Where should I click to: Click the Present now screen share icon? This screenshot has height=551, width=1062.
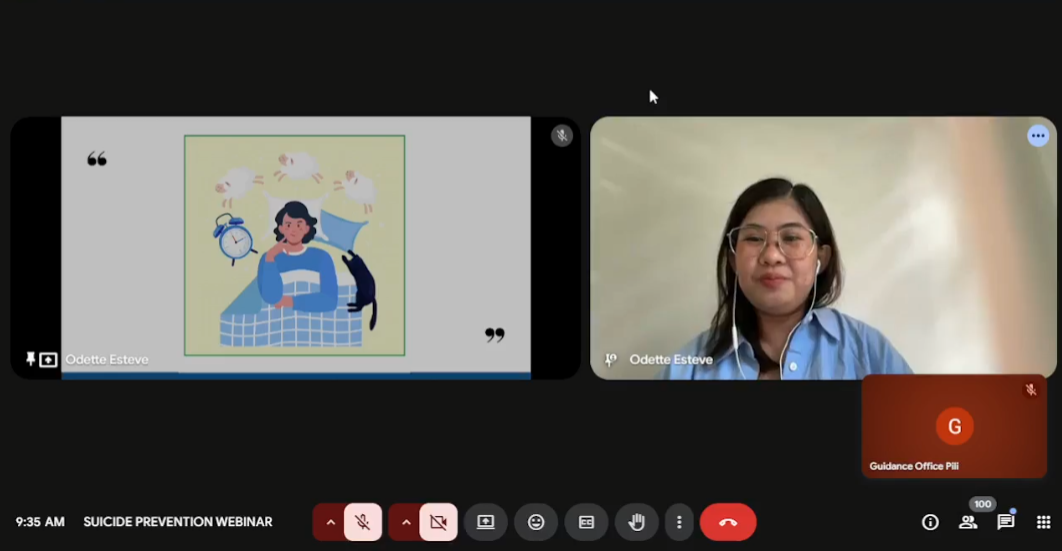pyautogui.click(x=485, y=522)
